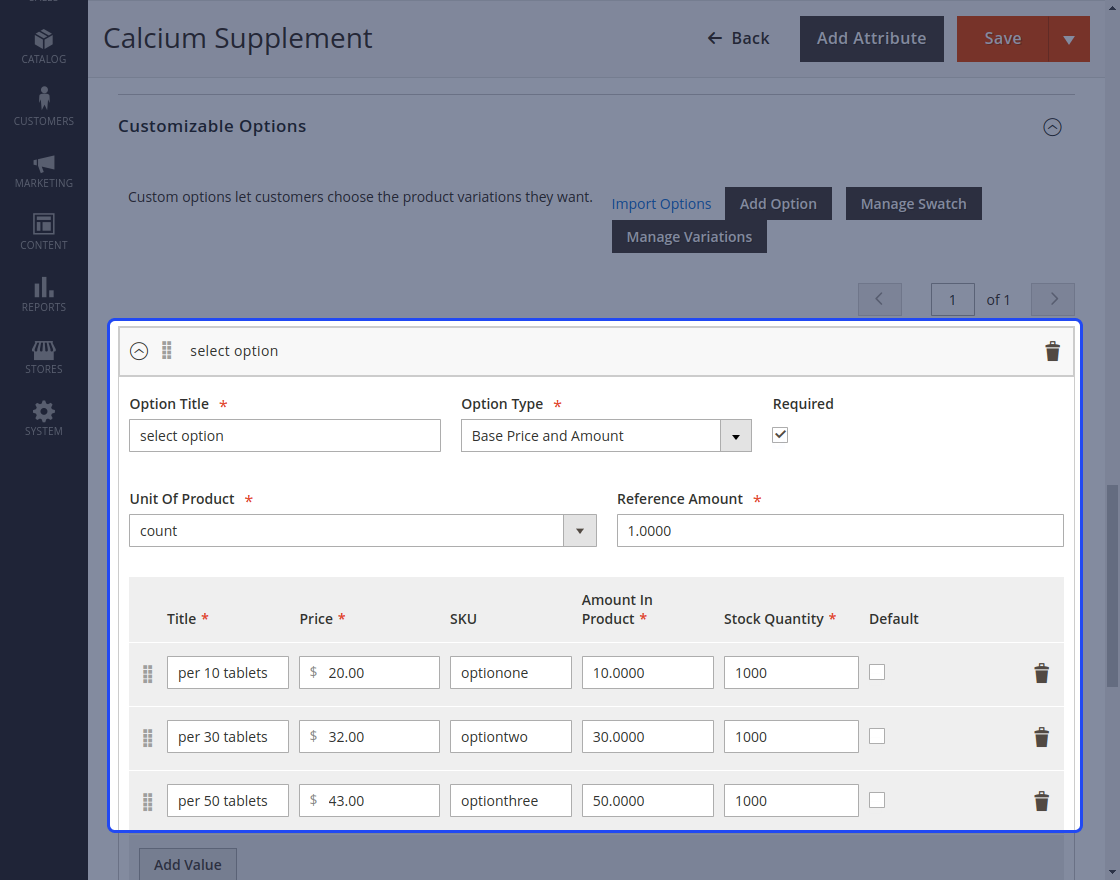This screenshot has height=880, width=1120.
Task: Edit title field 'per 50 tablets'
Action: tap(227, 801)
